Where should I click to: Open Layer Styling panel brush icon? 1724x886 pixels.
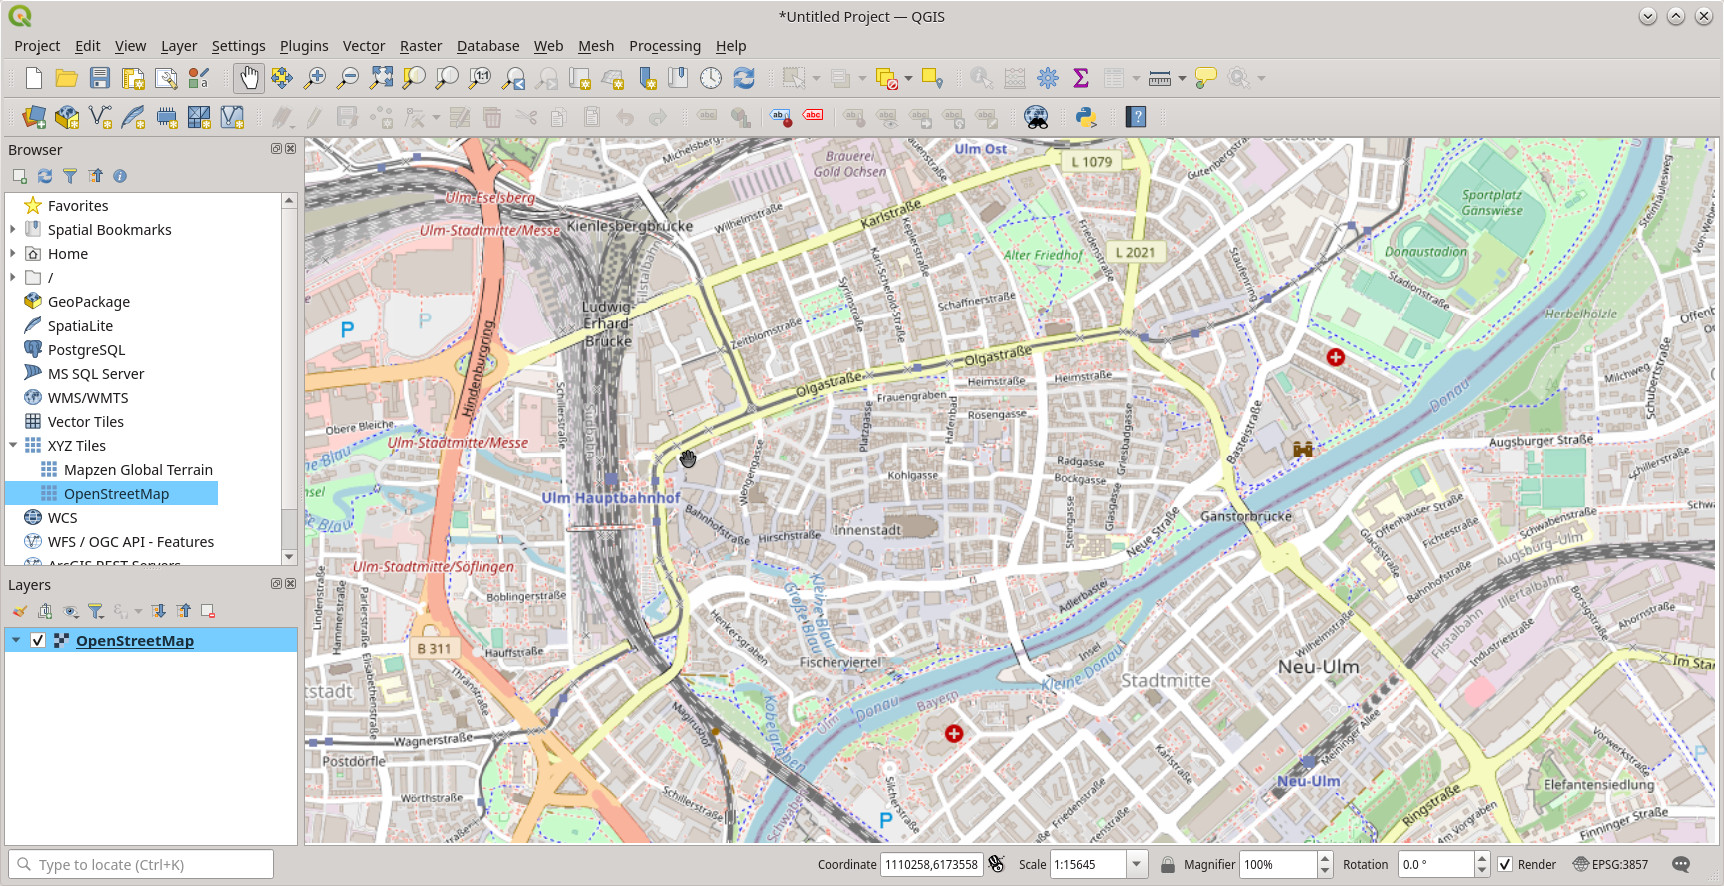point(20,611)
